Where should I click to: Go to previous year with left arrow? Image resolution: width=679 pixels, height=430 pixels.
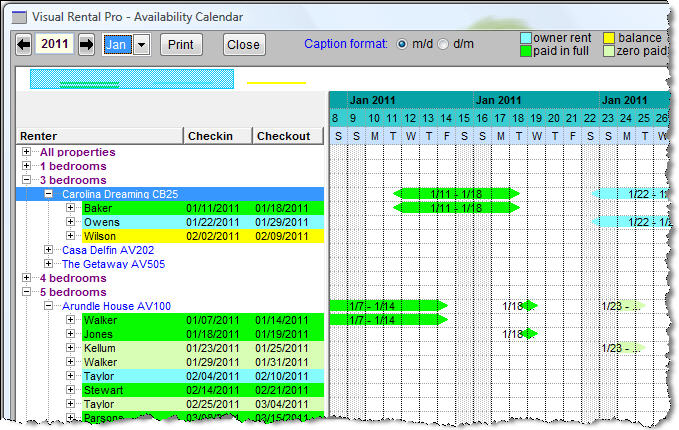click(x=24, y=45)
